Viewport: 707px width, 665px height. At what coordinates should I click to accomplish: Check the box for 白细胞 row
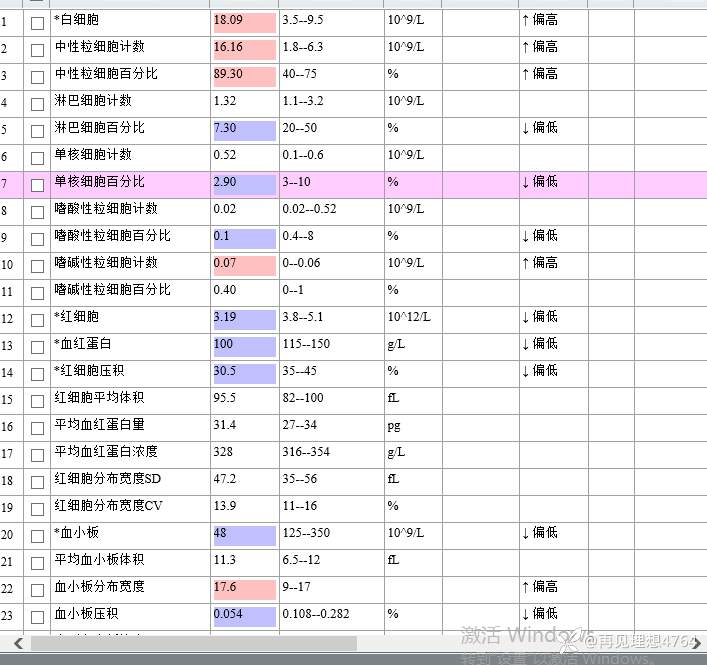pos(37,22)
